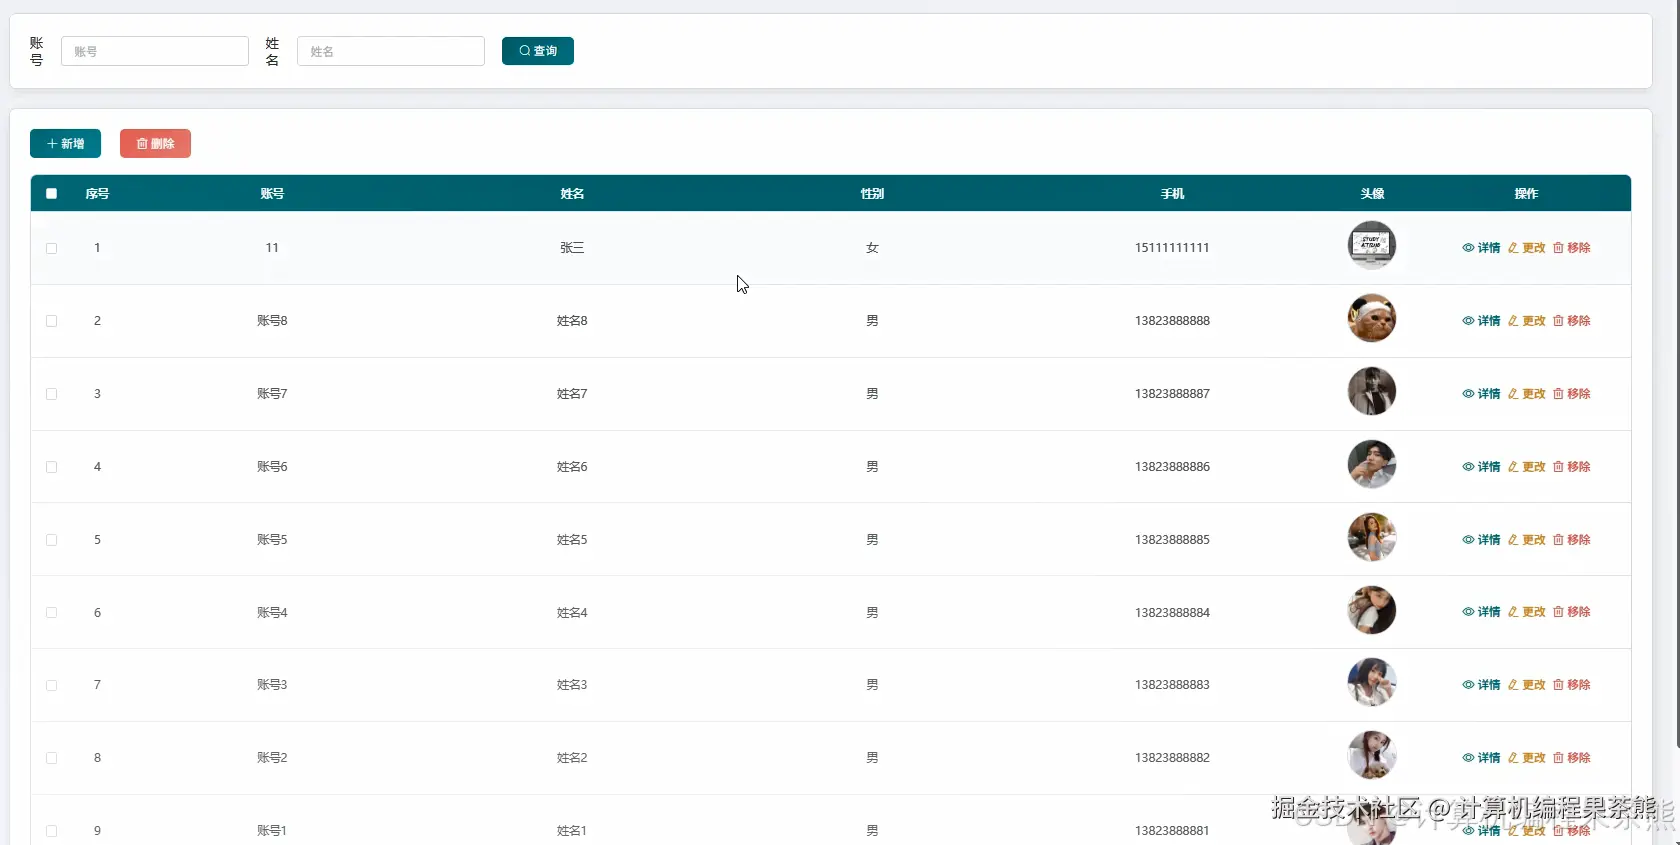Click phone number 13823888888
1680x845 pixels.
[x=1172, y=321]
